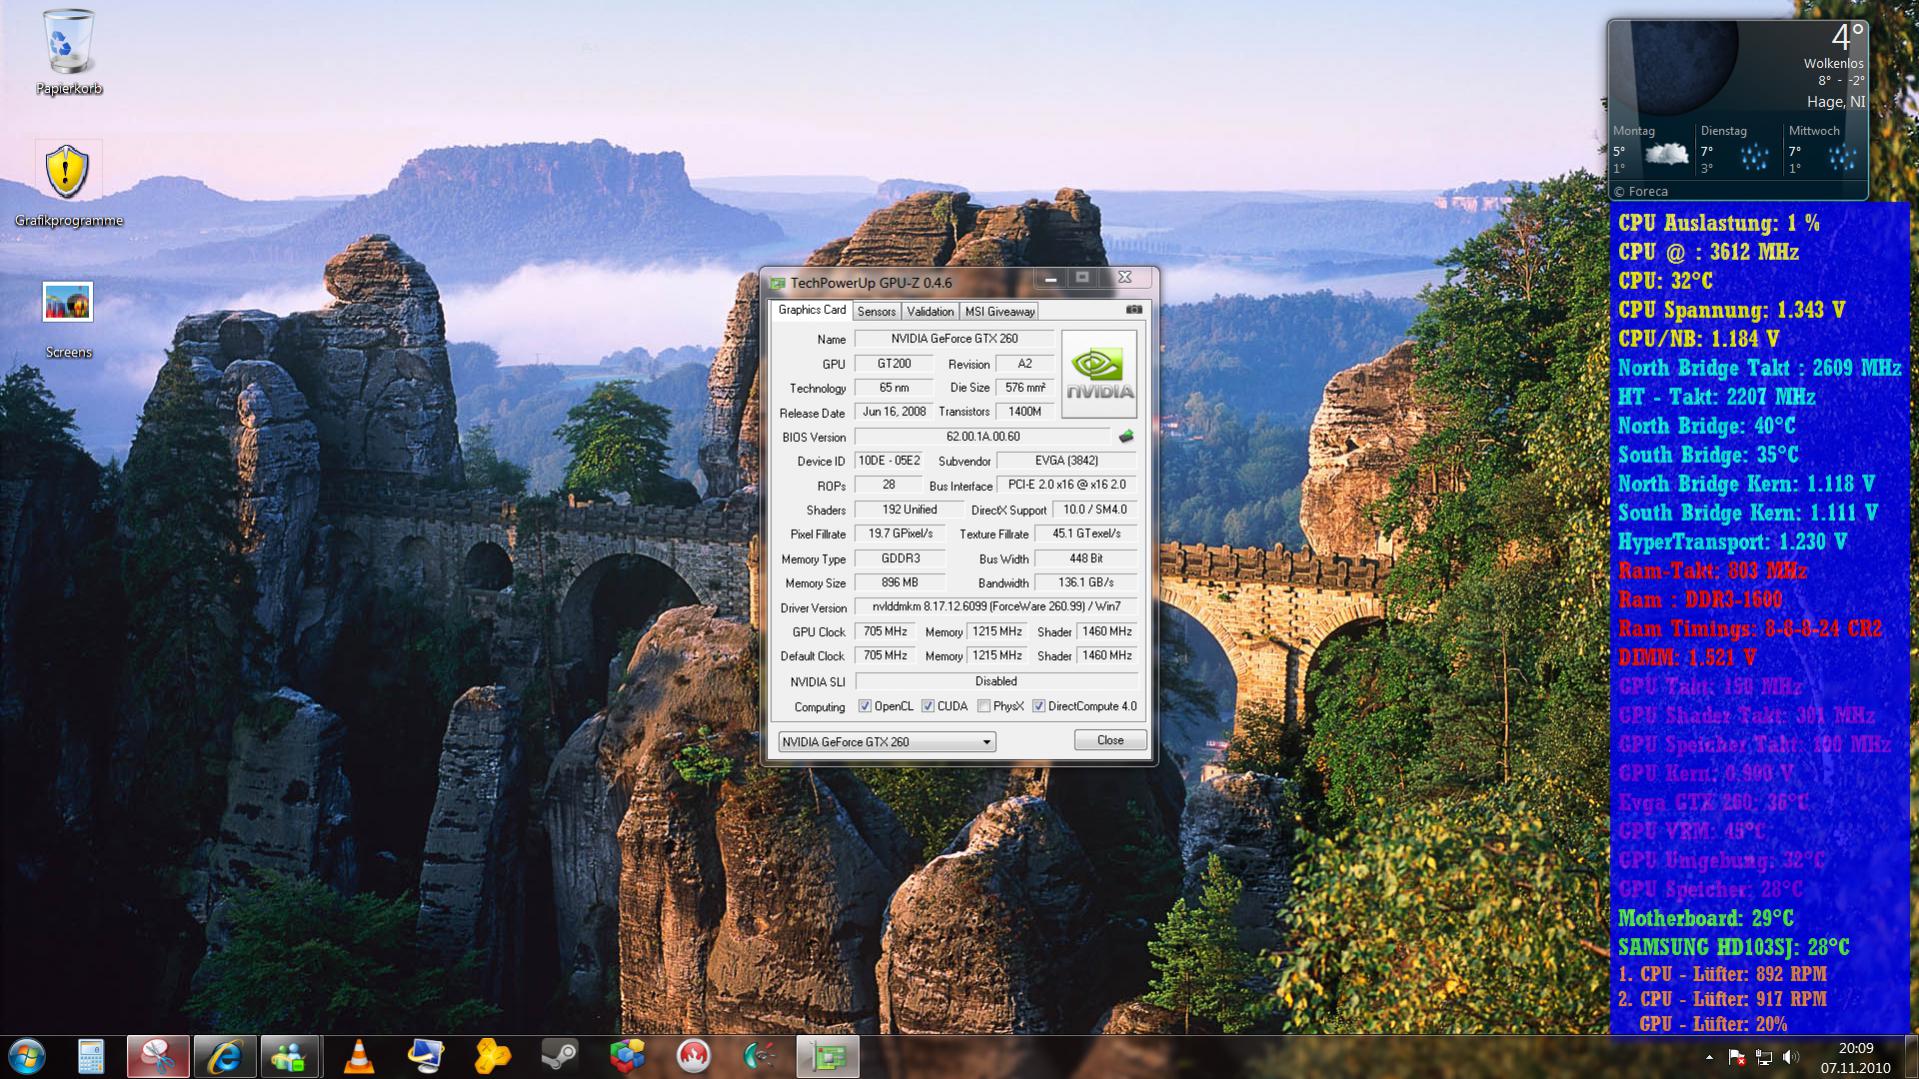The image size is (1919, 1079).
Task: Click the Montag forecast in weather gadget
Action: tap(1652, 150)
